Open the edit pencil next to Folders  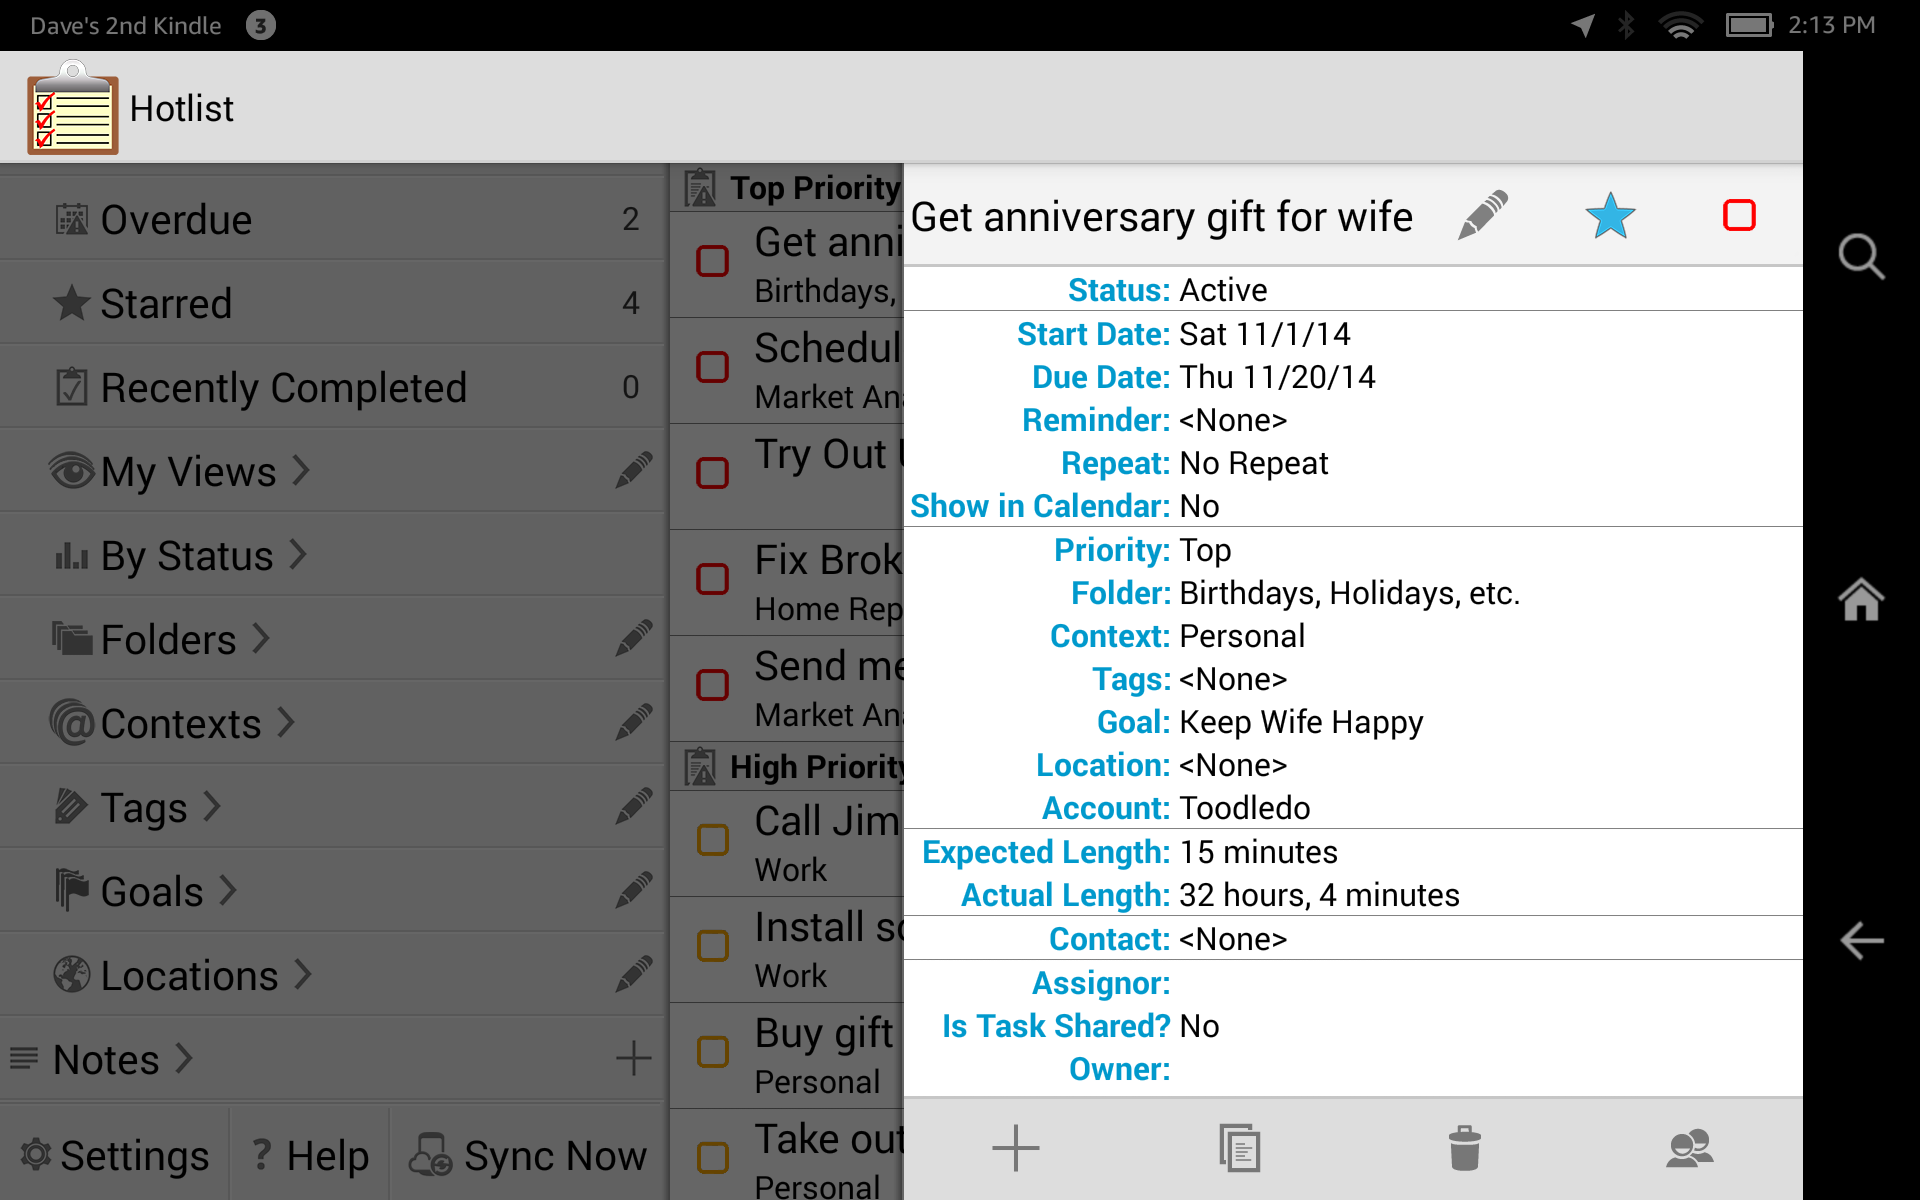pos(635,638)
